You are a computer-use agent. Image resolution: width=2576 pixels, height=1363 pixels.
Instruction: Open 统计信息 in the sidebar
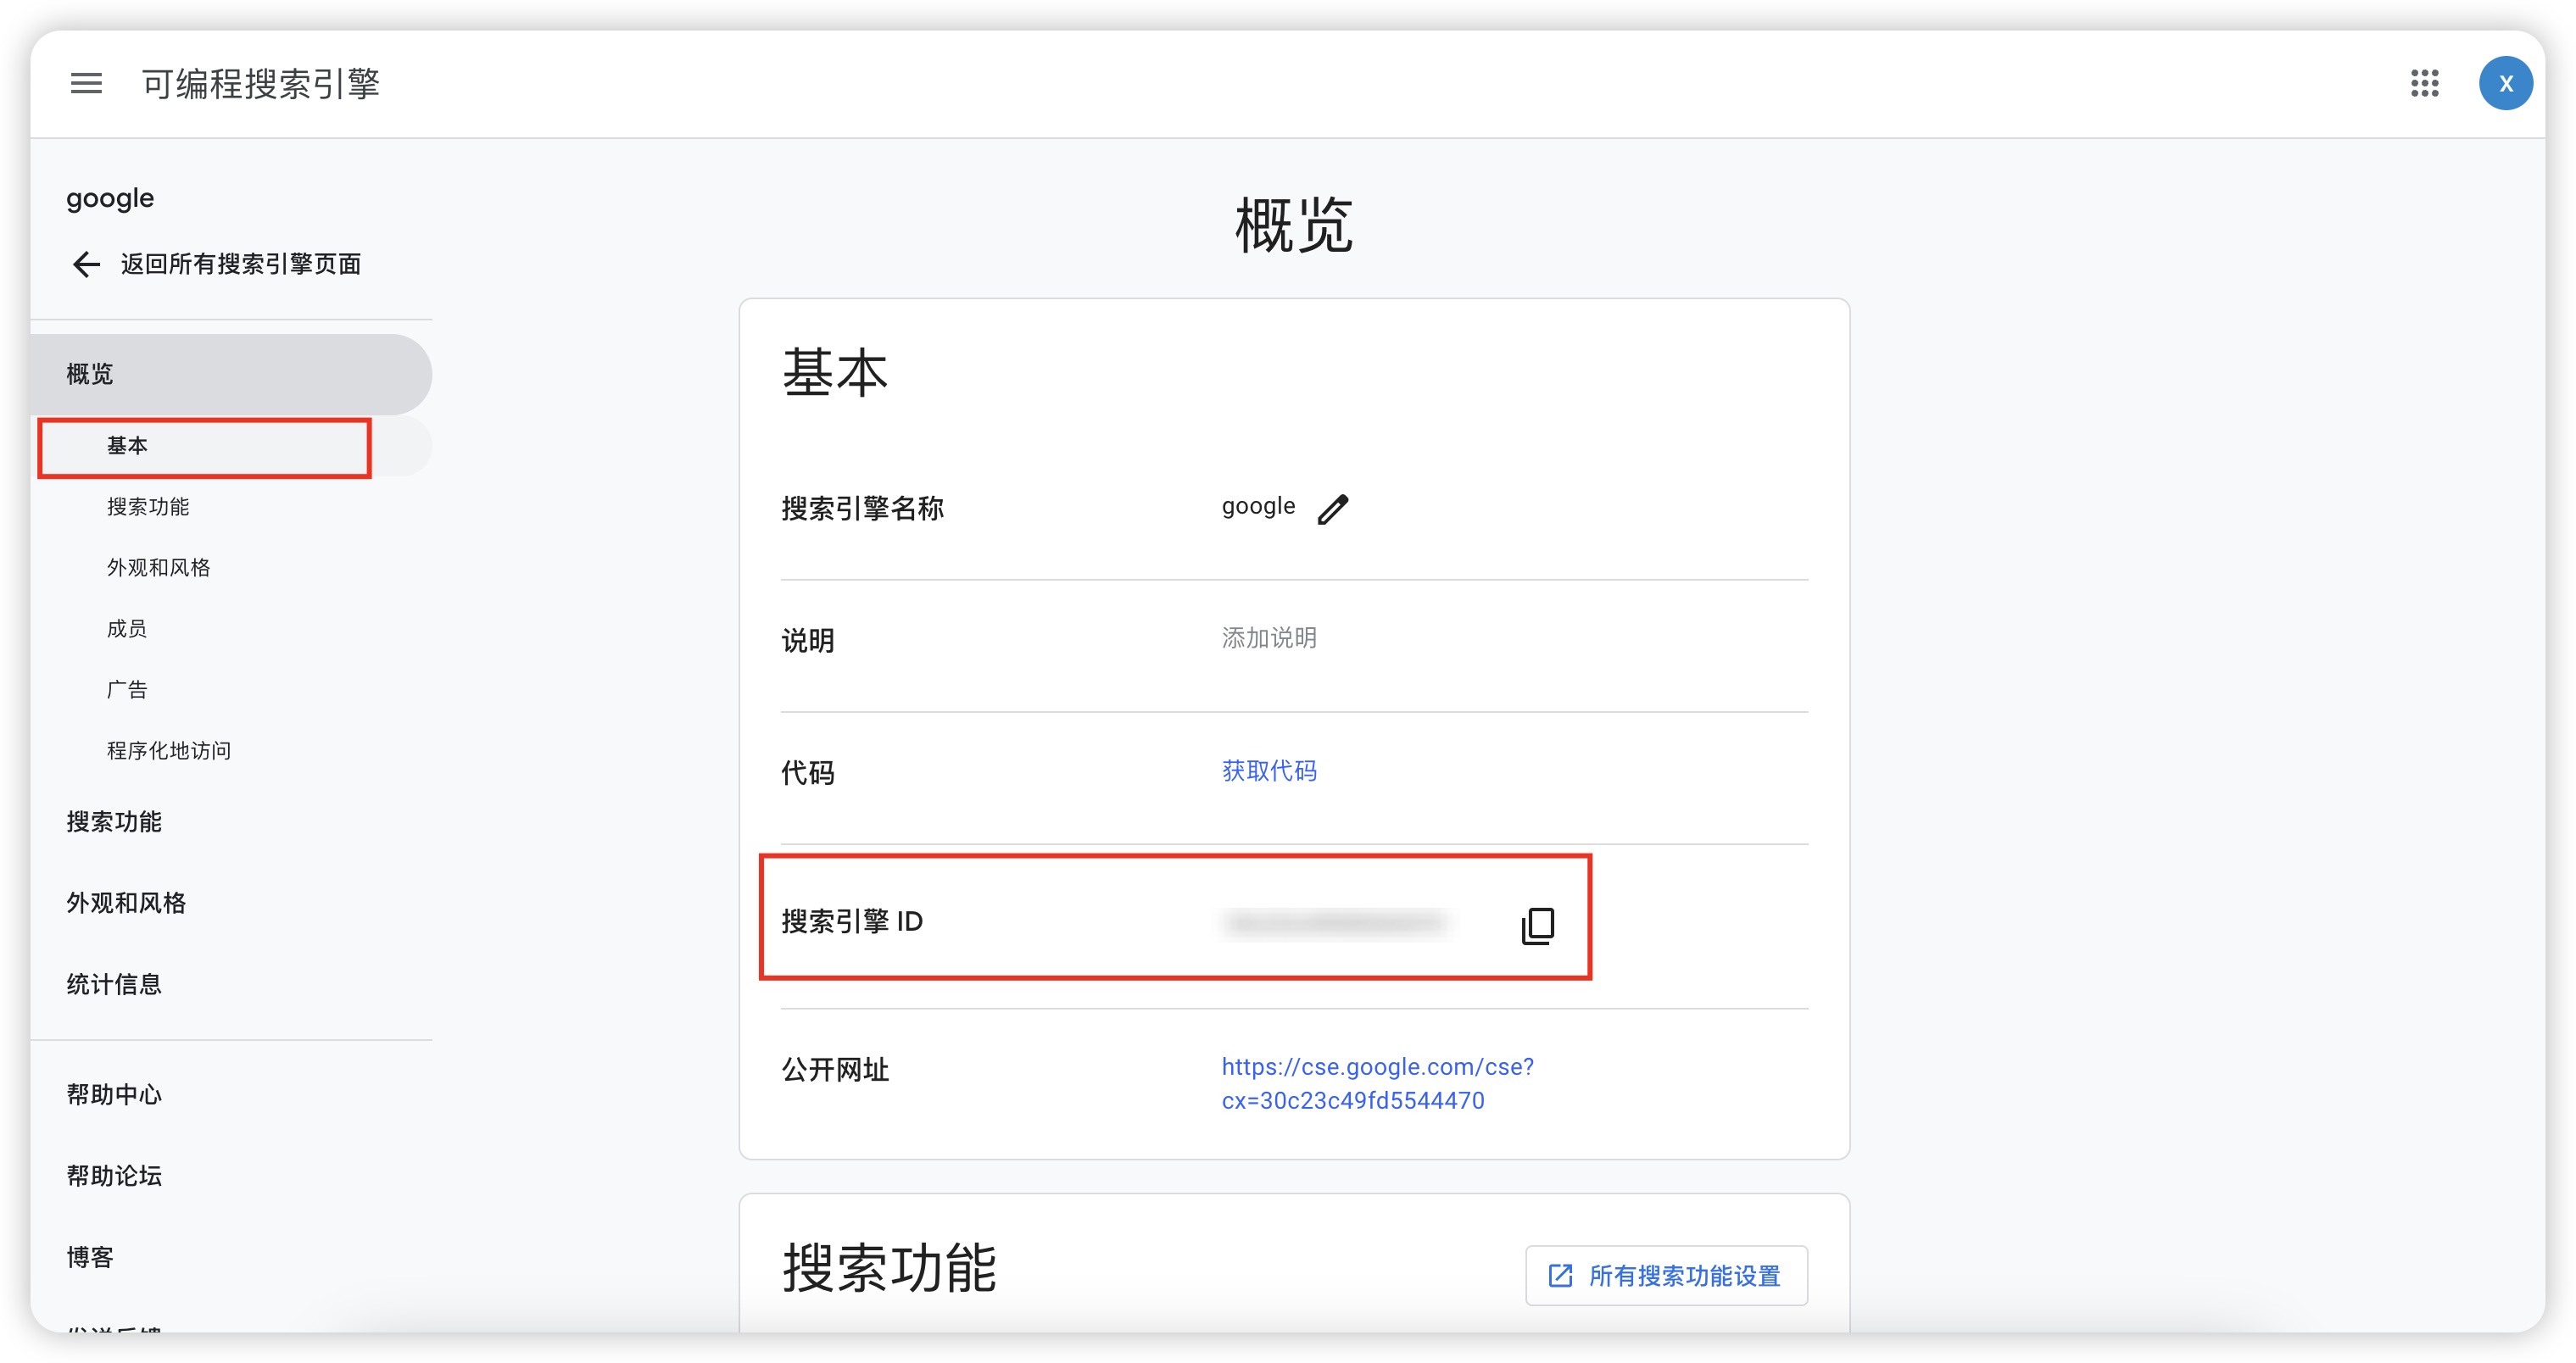point(114,984)
